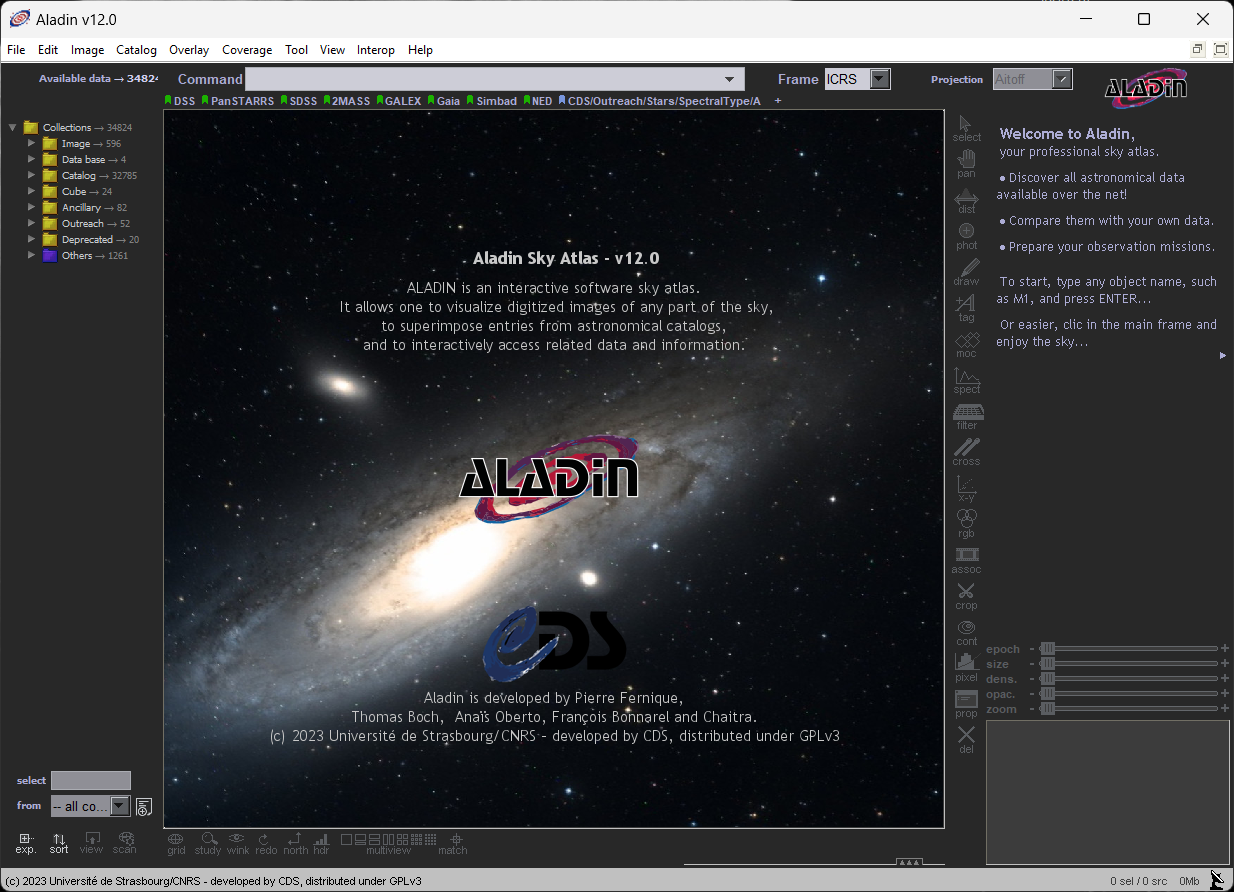1234x892 pixels.
Task: Toggle the coordinate grid button
Action: [x=176, y=843]
